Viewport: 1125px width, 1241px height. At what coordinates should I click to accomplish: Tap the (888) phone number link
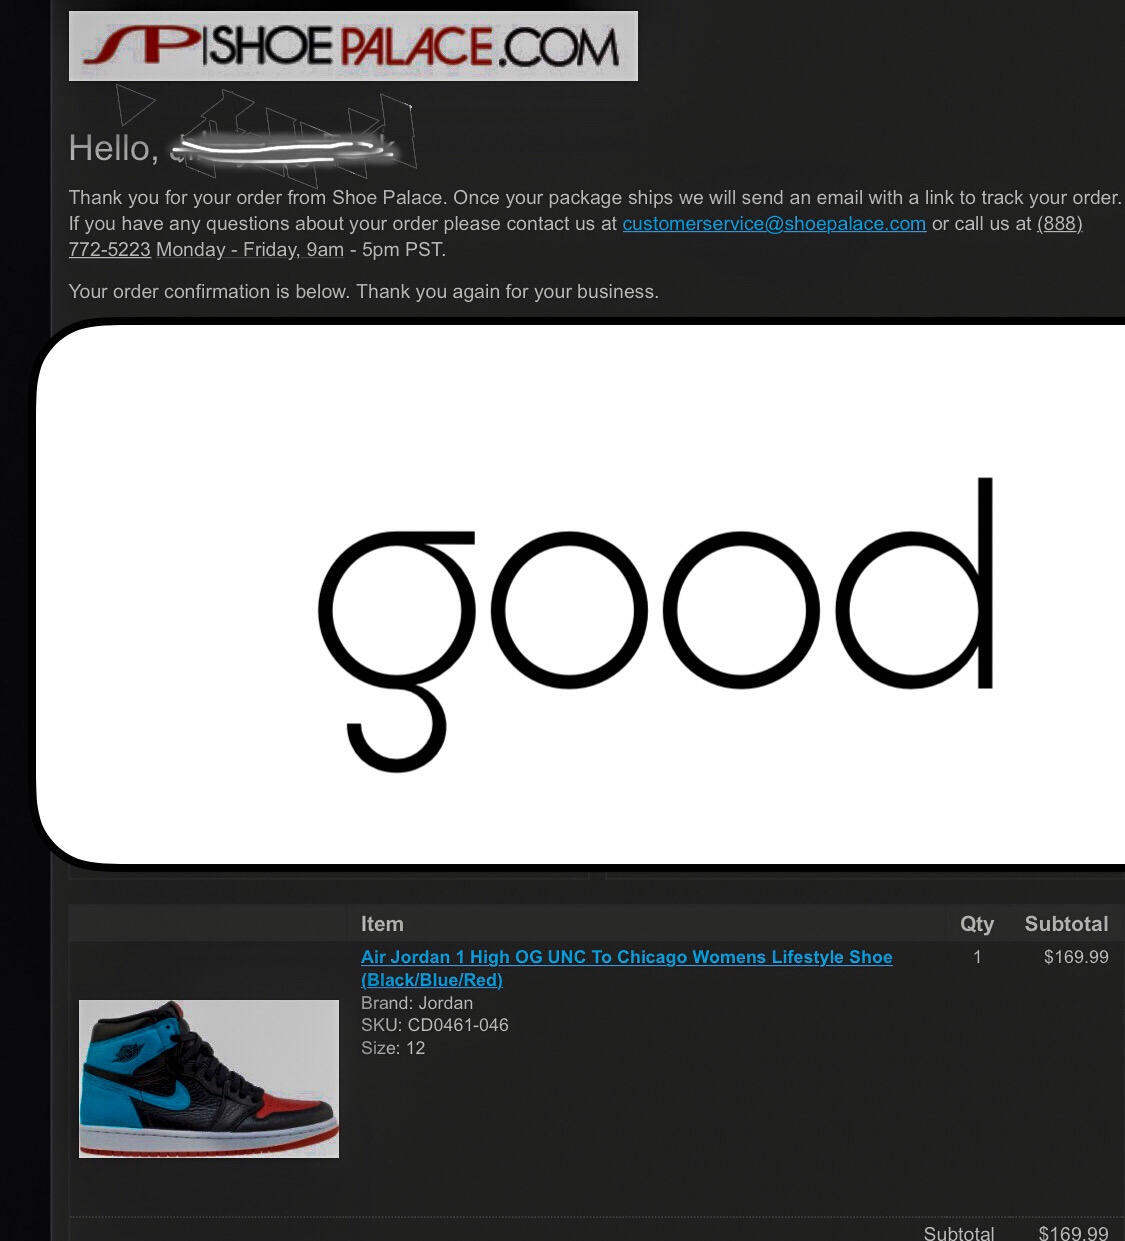click(x=1059, y=224)
